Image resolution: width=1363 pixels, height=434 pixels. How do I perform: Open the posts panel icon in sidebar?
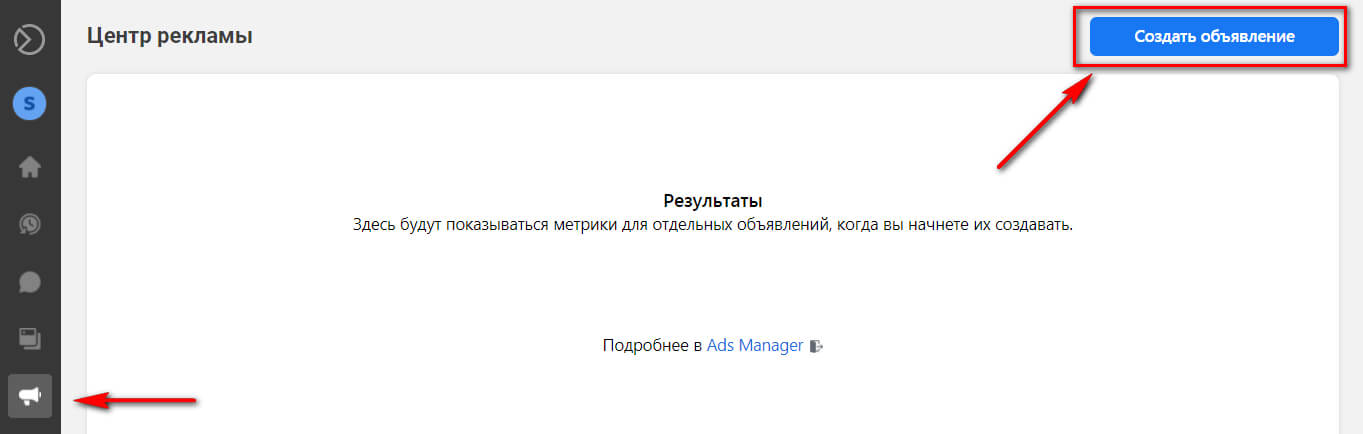click(x=30, y=339)
